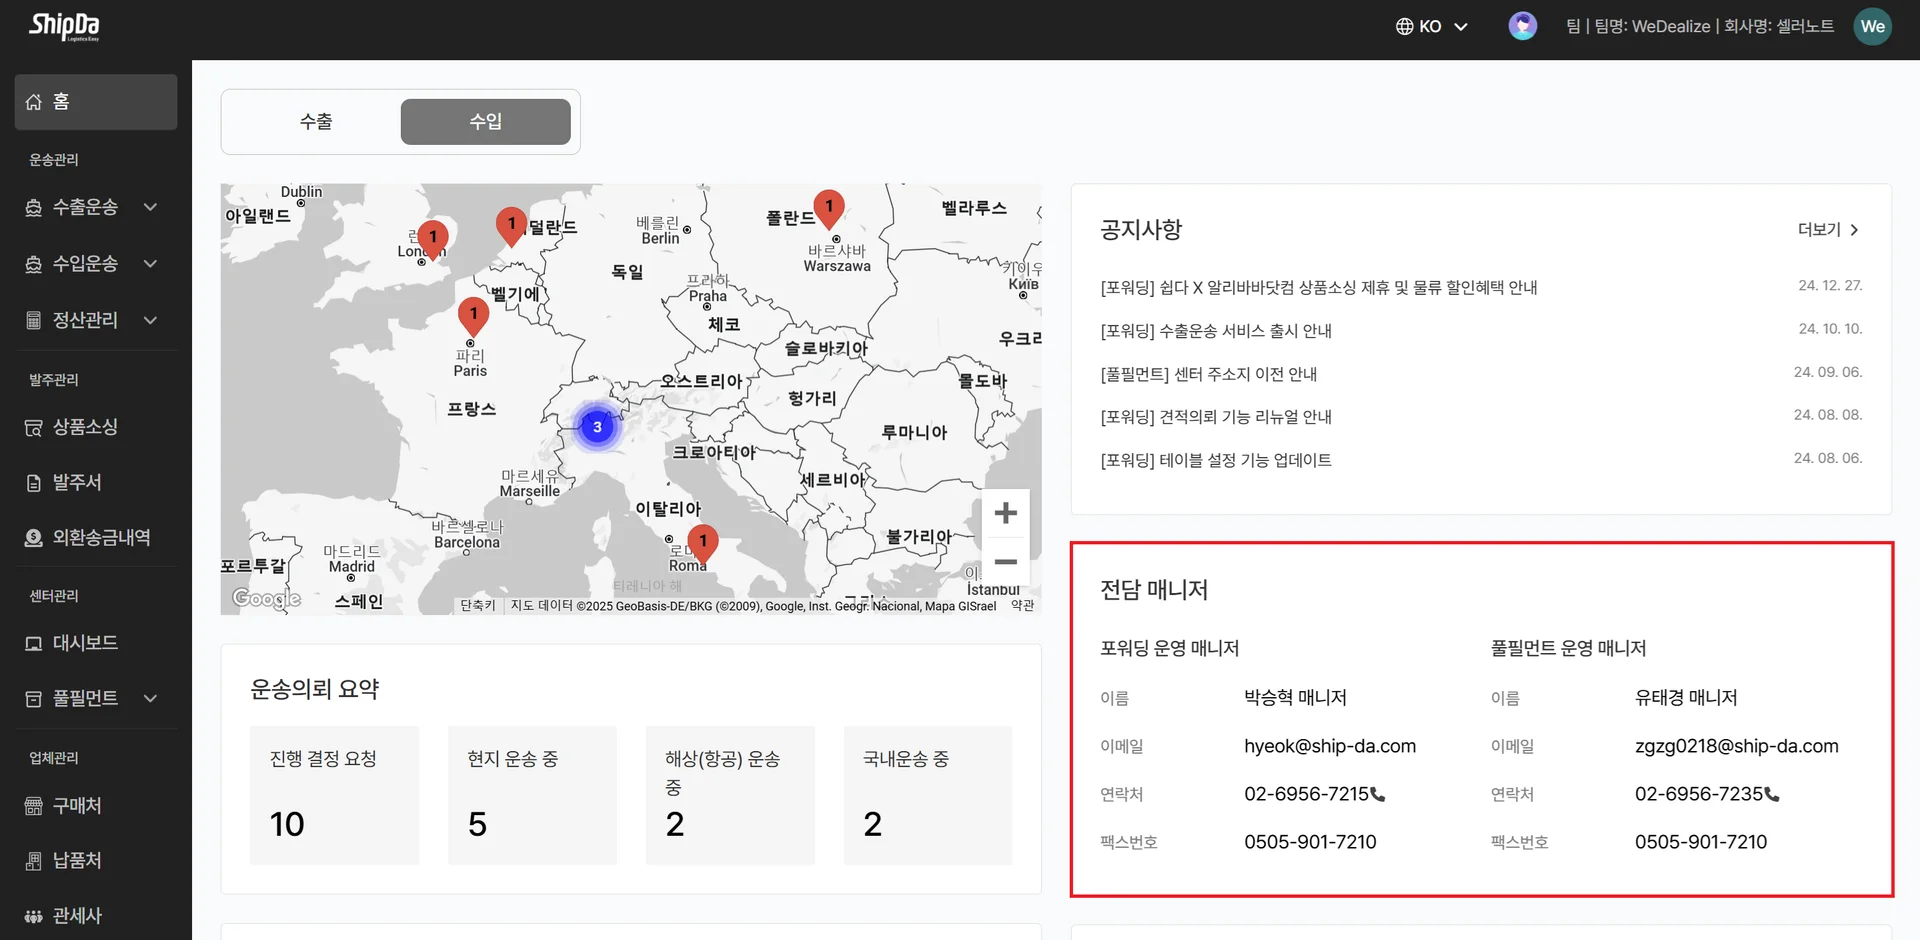Open the 외환송금내역 page
Viewport: 1920px width, 940px height.
click(90, 537)
